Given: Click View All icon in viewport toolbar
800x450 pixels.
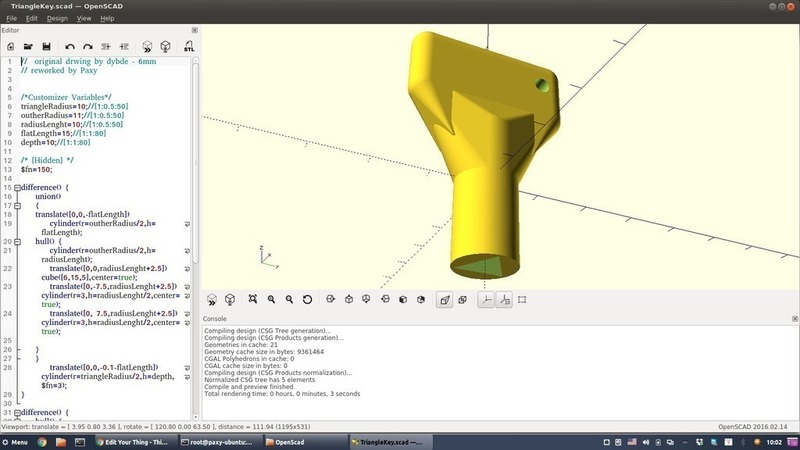Looking at the screenshot, I should 253,299.
